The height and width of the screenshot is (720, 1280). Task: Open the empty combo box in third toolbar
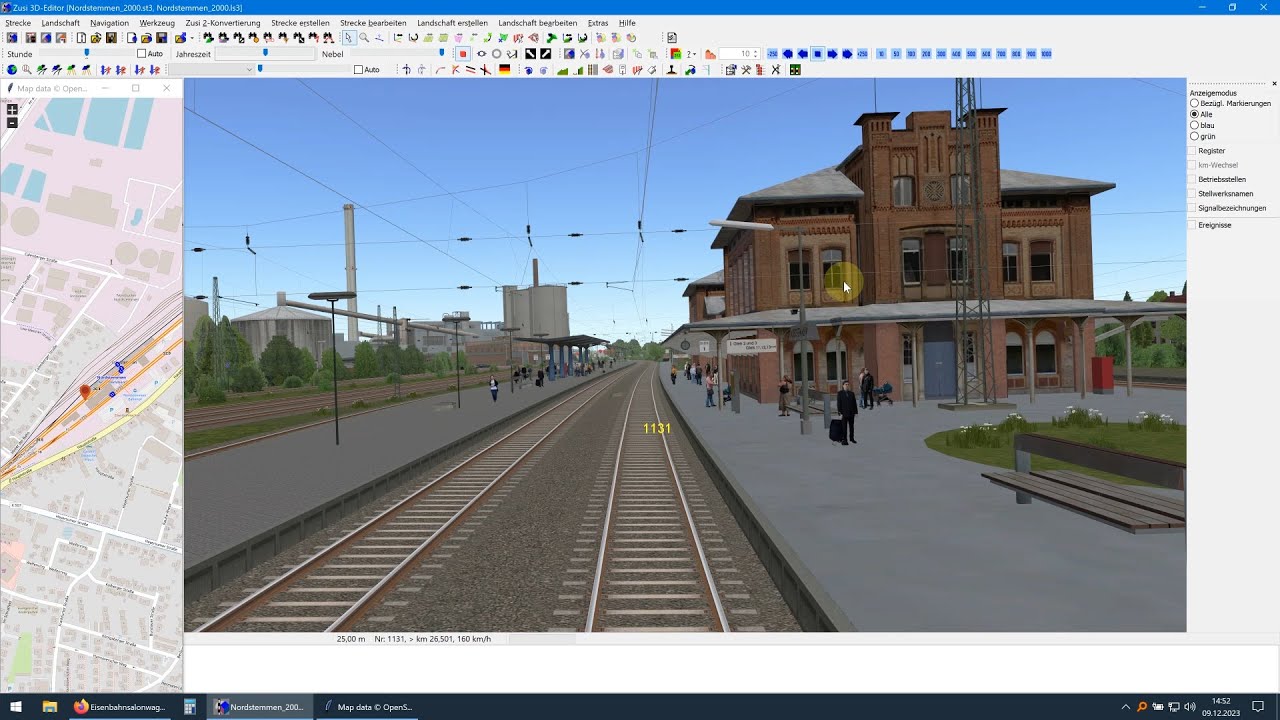tap(211, 70)
